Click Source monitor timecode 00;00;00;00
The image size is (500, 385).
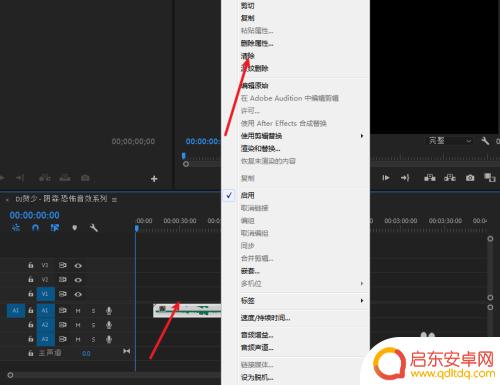click(133, 141)
